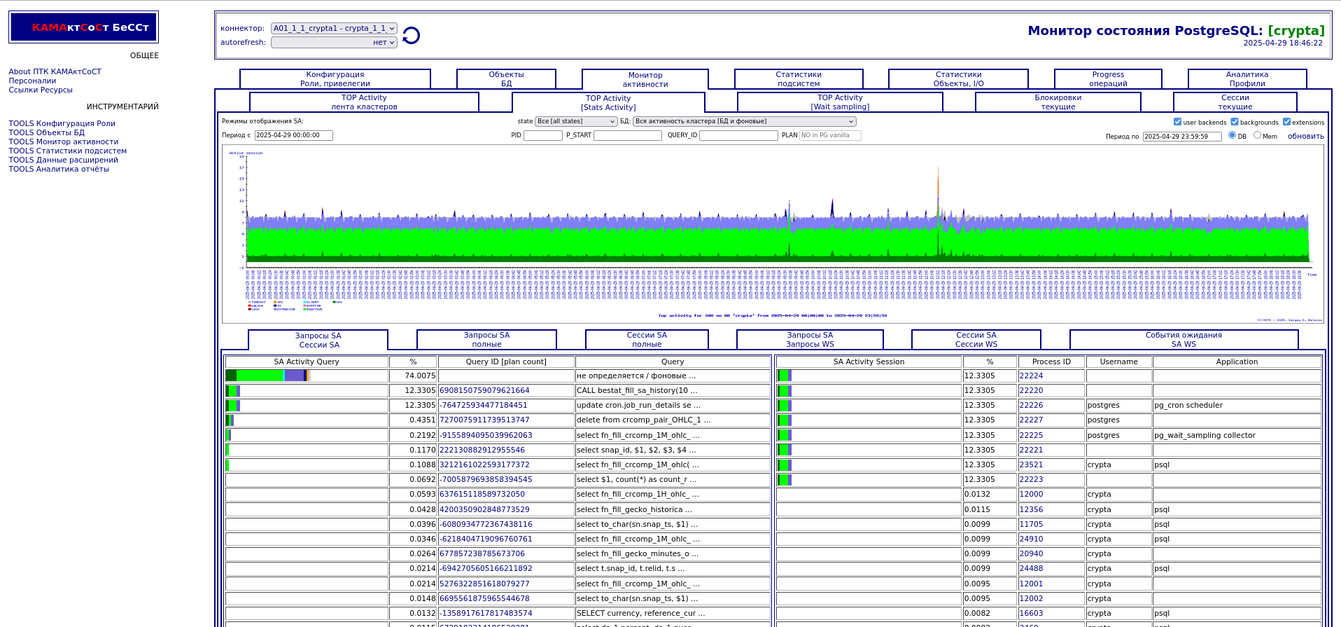
Task: Select the Mem radio button
Action: (x=1257, y=135)
